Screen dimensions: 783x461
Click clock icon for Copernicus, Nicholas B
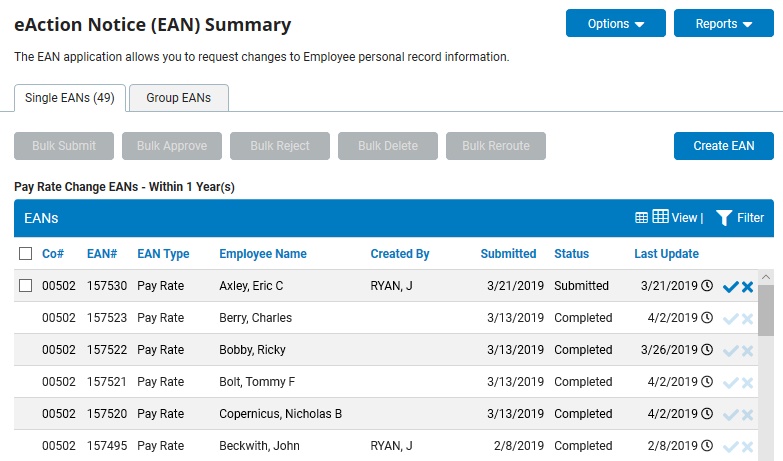707,414
